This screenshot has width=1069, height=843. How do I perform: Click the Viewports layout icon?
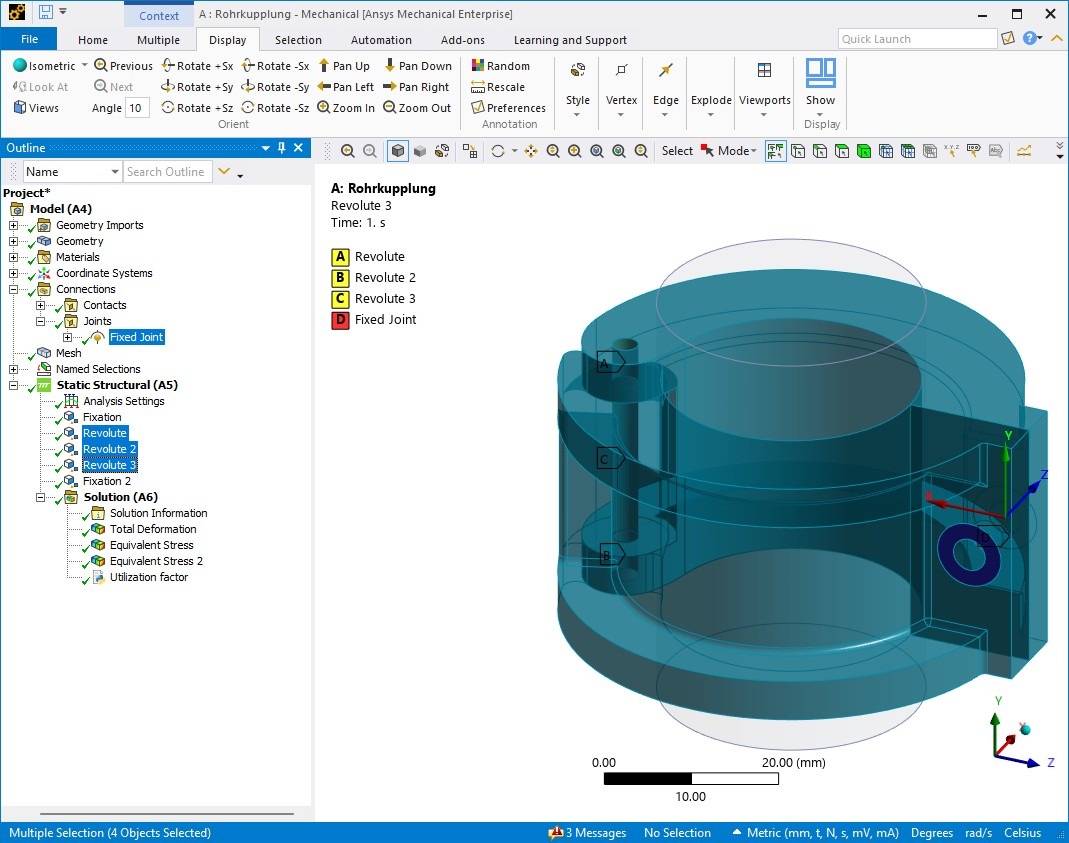764,71
